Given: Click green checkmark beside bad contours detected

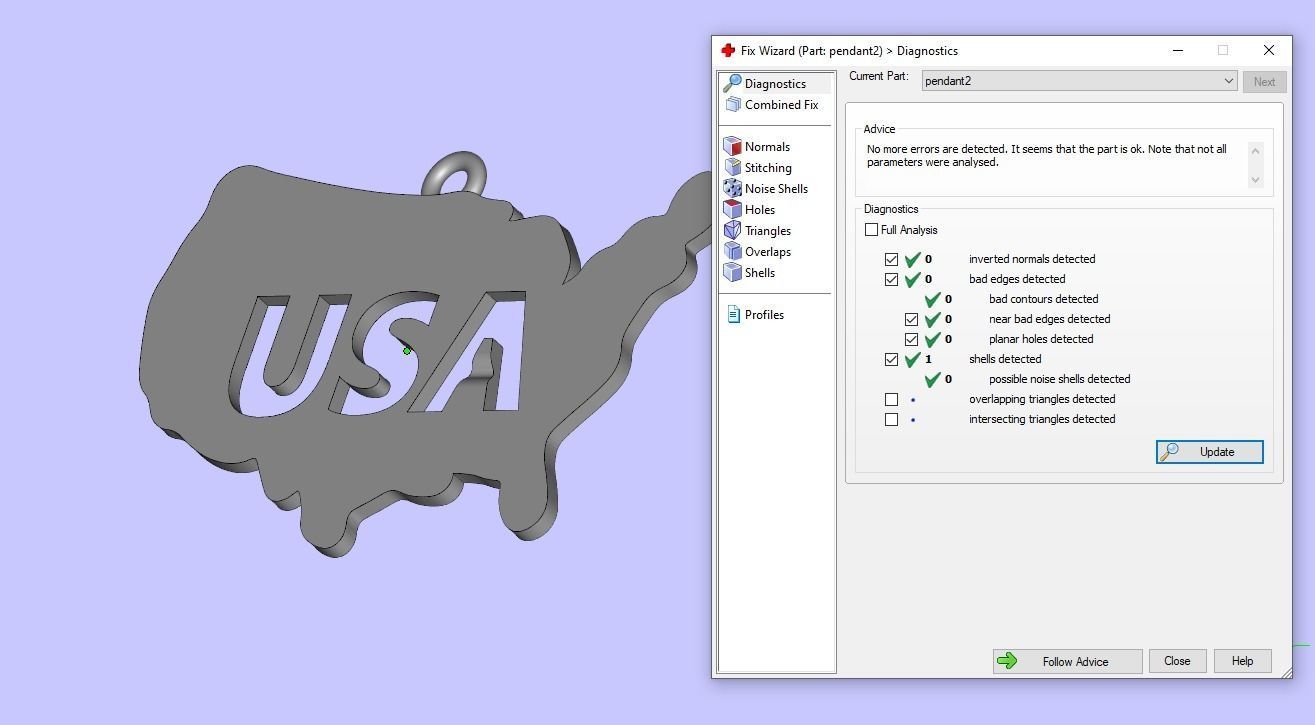Looking at the screenshot, I should click(x=933, y=299).
